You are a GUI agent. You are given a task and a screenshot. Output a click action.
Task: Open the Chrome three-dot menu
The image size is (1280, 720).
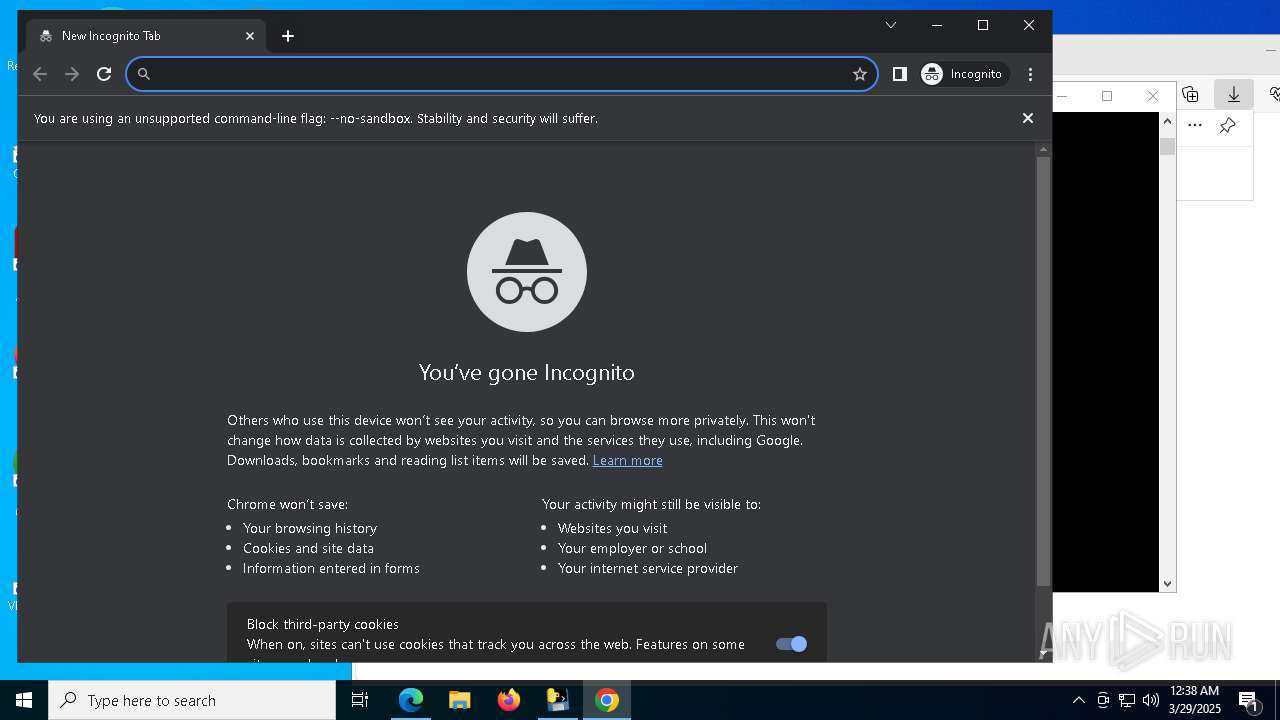pos(1030,74)
